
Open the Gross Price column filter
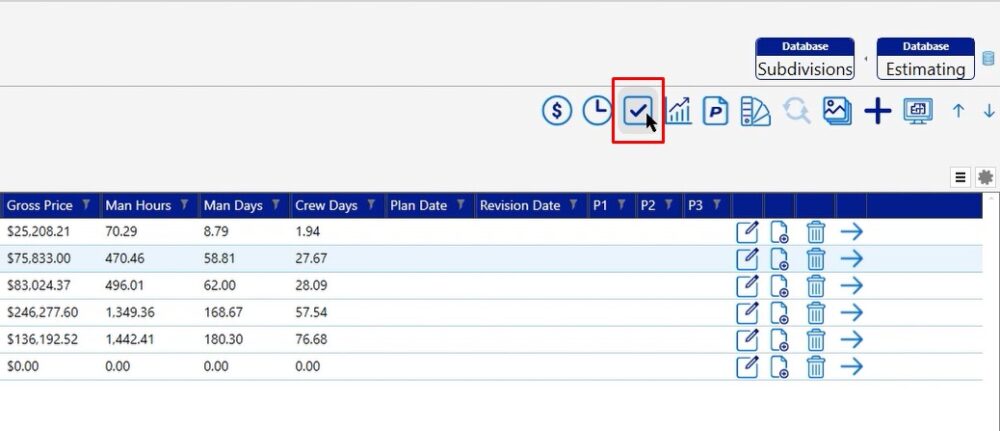click(x=87, y=205)
